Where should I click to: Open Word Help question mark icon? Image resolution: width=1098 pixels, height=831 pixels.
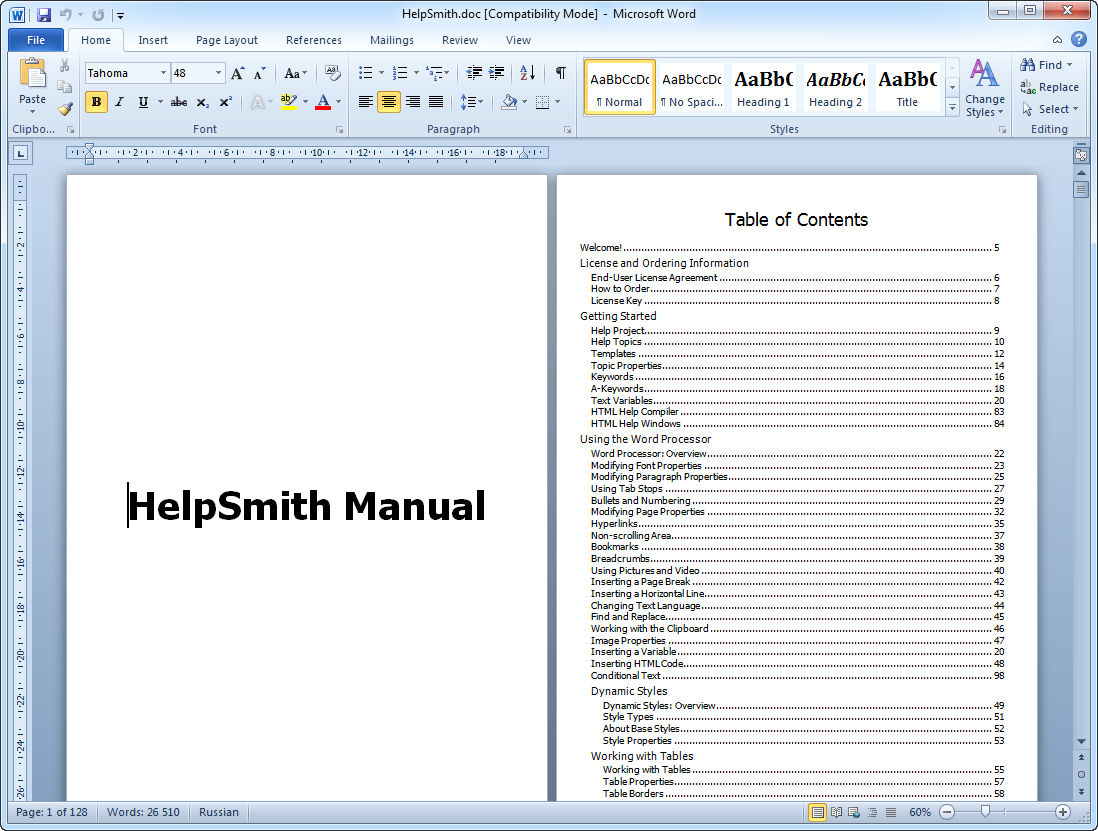[x=1079, y=39]
